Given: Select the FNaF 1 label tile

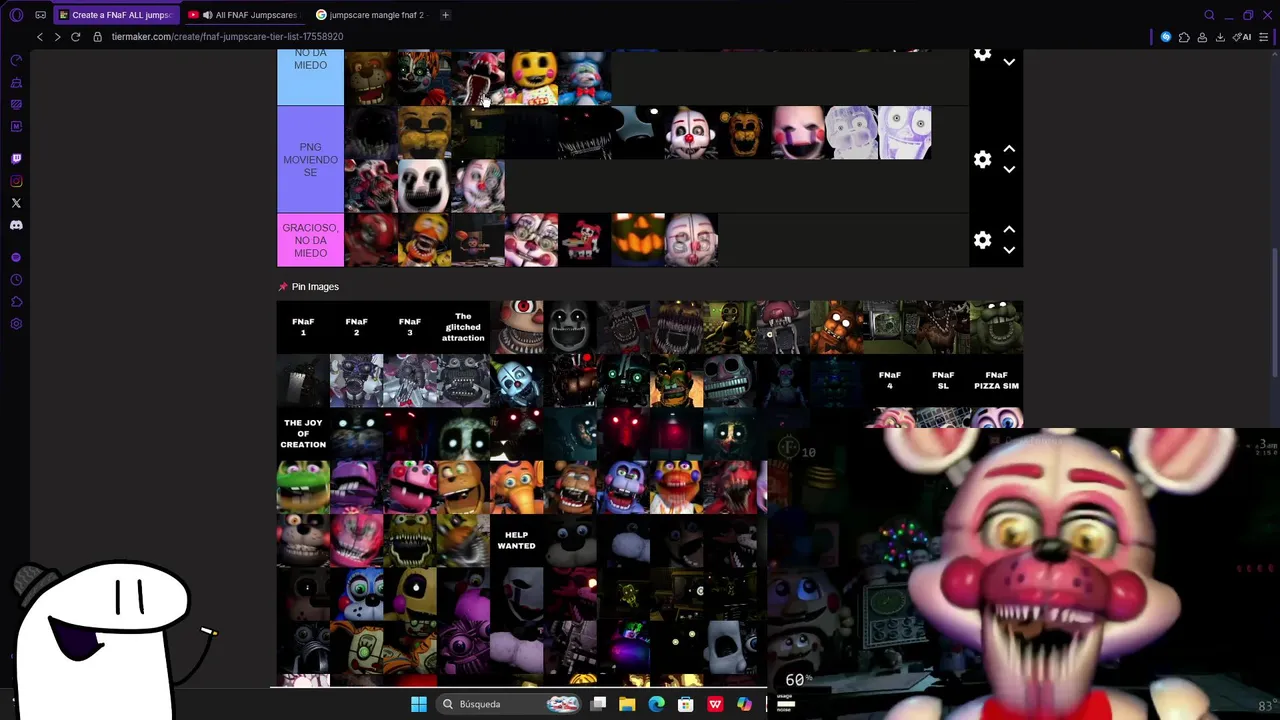Looking at the screenshot, I should (x=303, y=327).
